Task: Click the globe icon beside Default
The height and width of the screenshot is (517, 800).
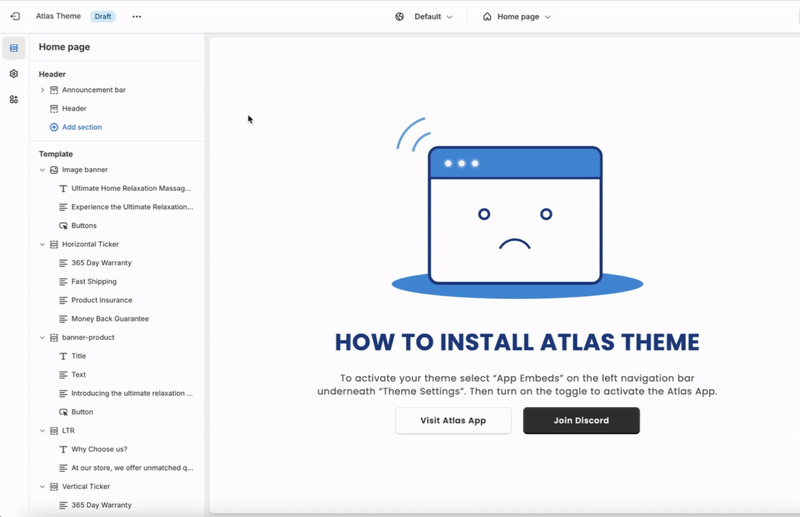Action: pyautogui.click(x=399, y=17)
